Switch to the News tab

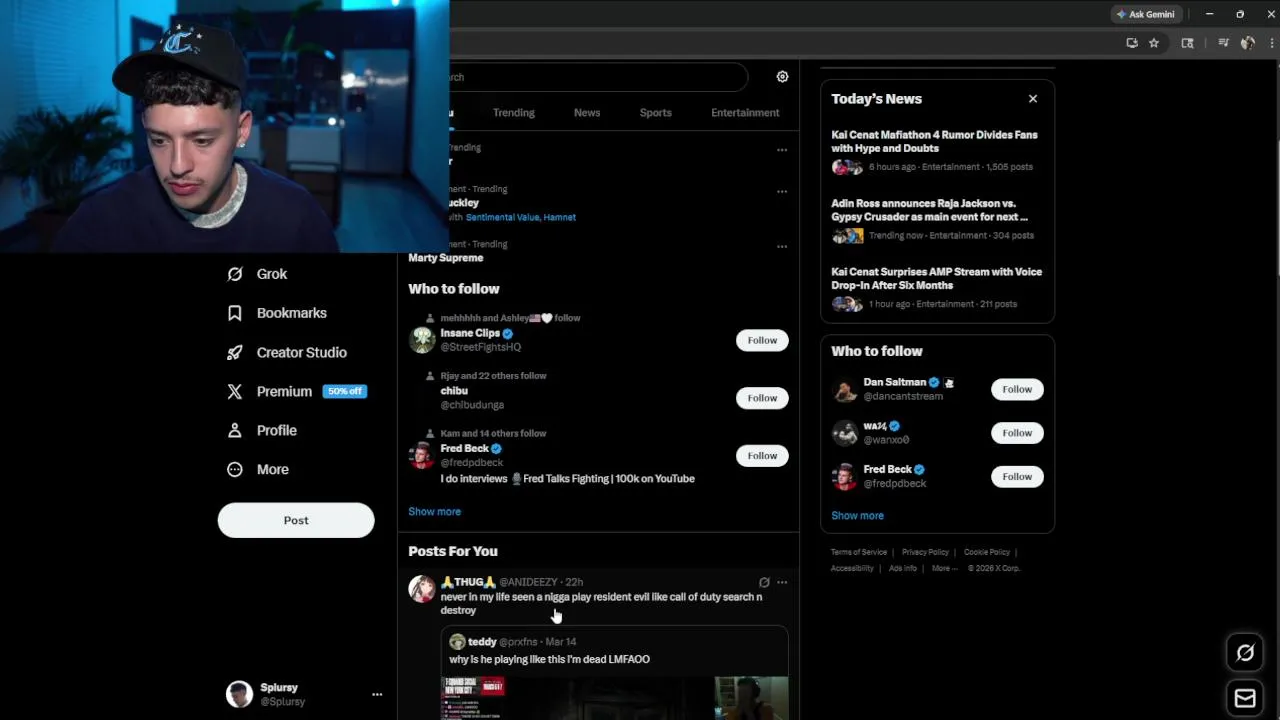pos(587,113)
